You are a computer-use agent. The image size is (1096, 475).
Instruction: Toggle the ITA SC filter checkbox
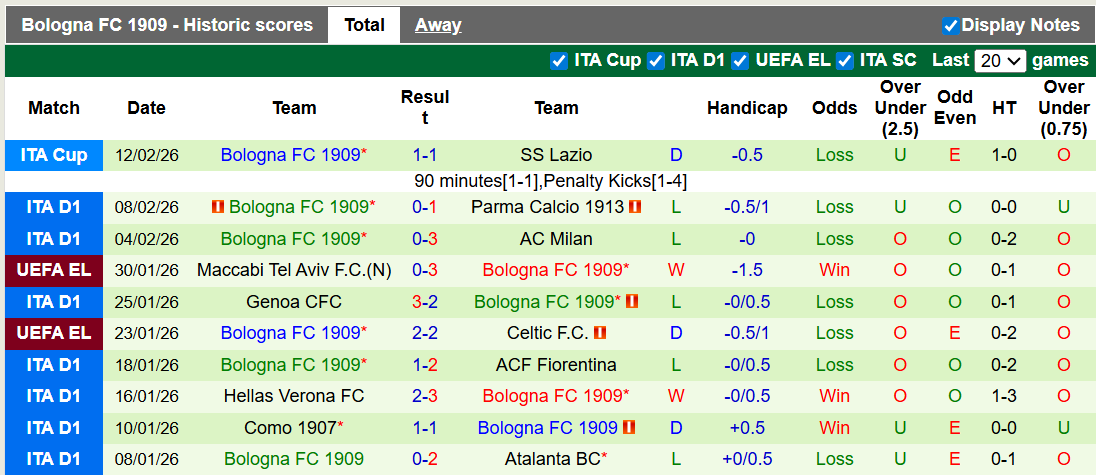(845, 61)
